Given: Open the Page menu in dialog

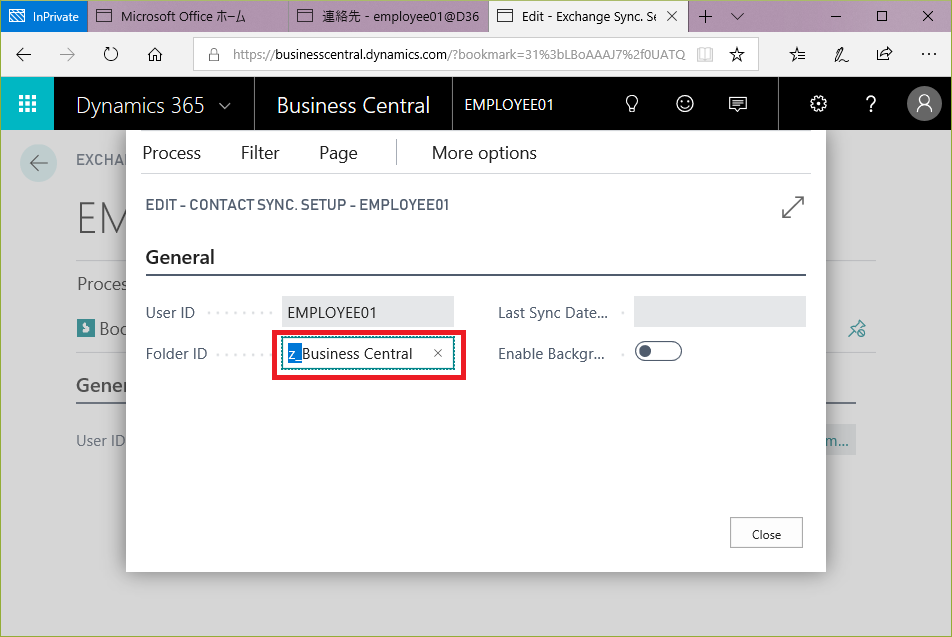Looking at the screenshot, I should pos(338,153).
